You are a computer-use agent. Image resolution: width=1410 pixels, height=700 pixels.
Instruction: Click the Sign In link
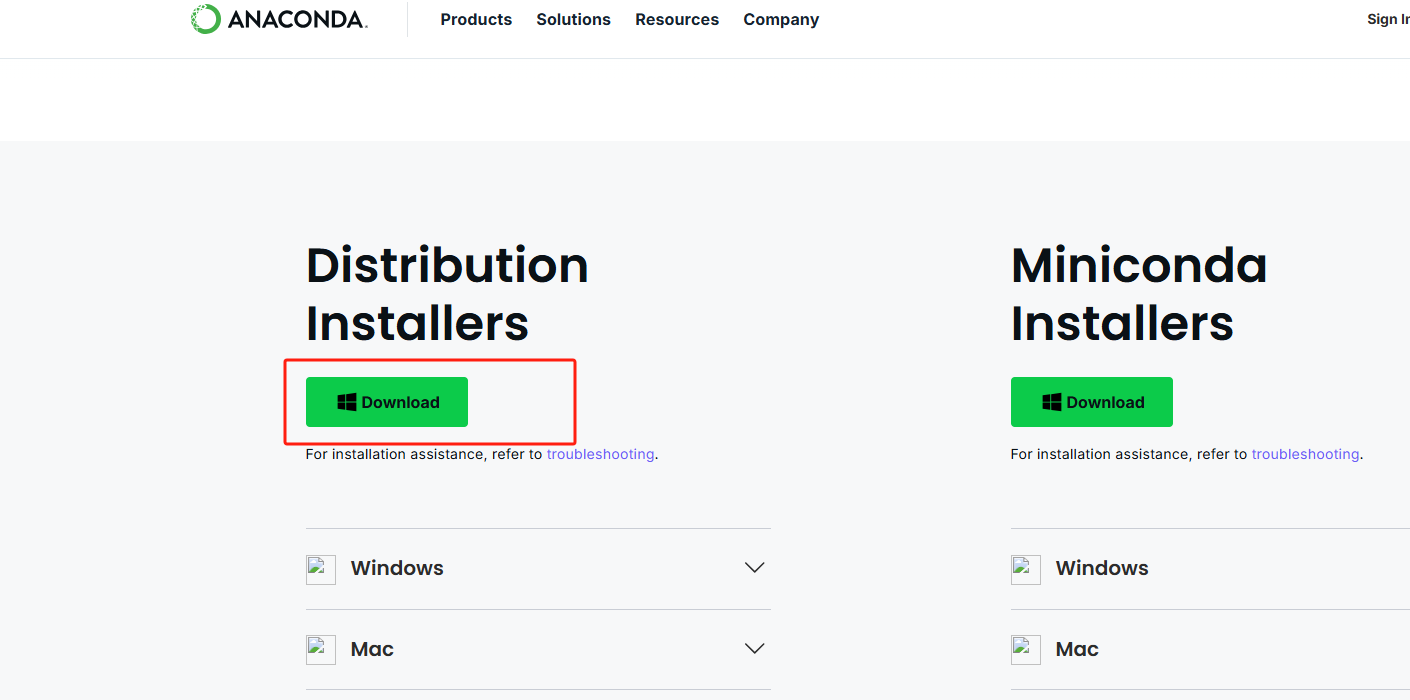[1388, 19]
